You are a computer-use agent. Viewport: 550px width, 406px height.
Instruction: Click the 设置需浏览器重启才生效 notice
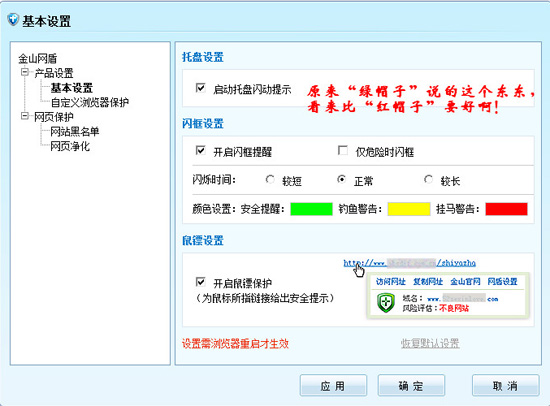[x=235, y=344]
